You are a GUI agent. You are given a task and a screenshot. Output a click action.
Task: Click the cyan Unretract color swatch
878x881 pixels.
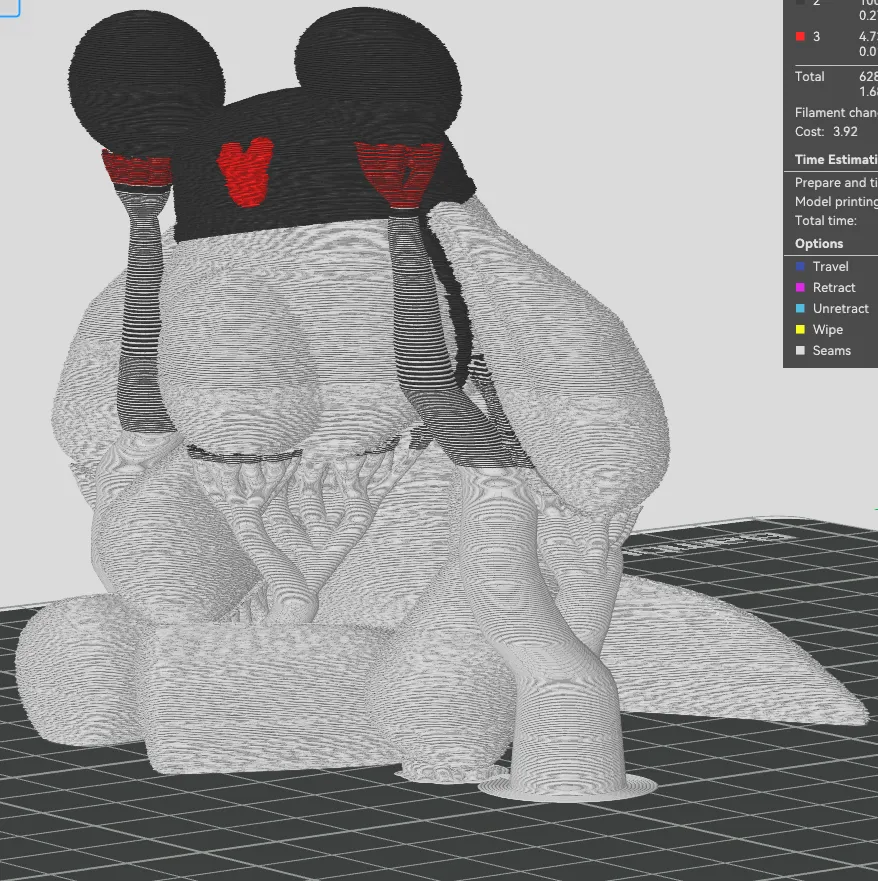click(800, 308)
